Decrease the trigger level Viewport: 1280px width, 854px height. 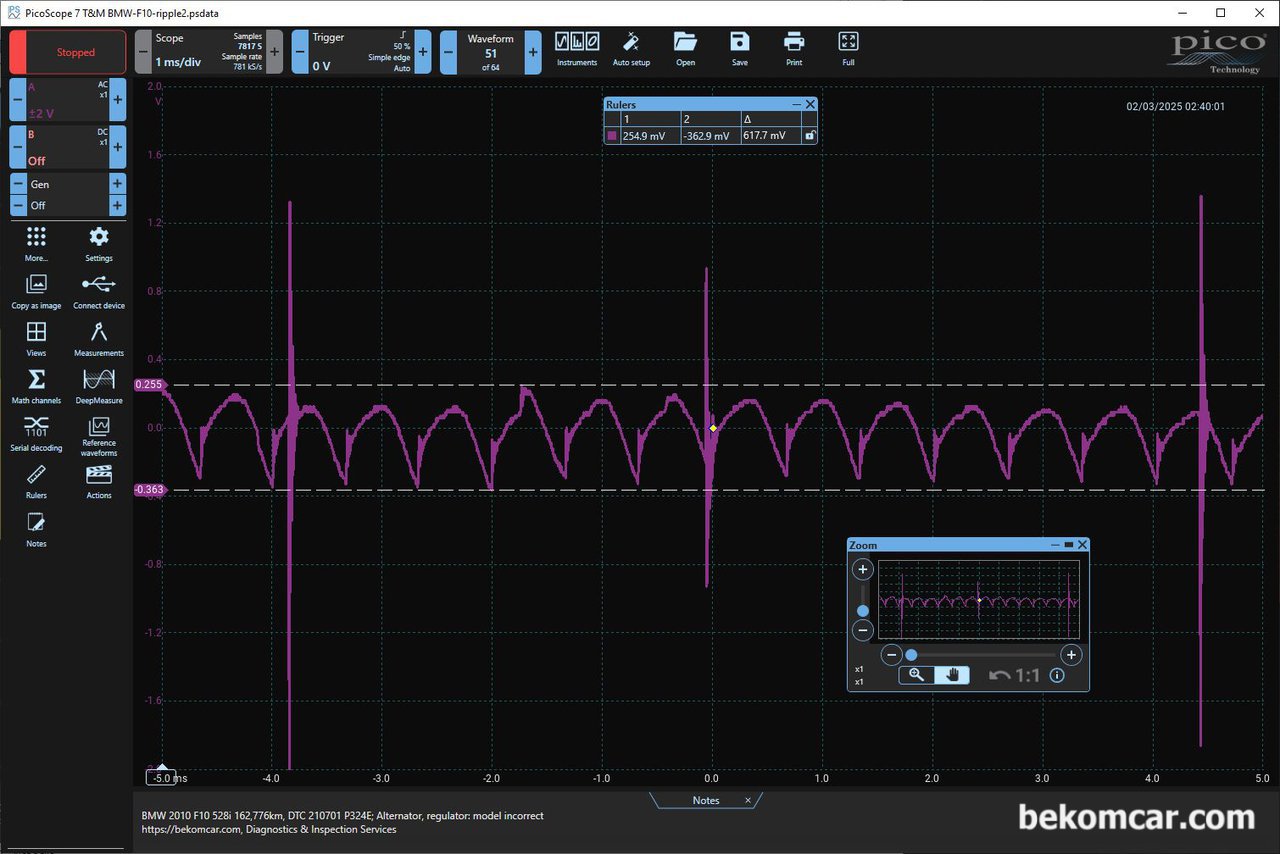(300, 51)
